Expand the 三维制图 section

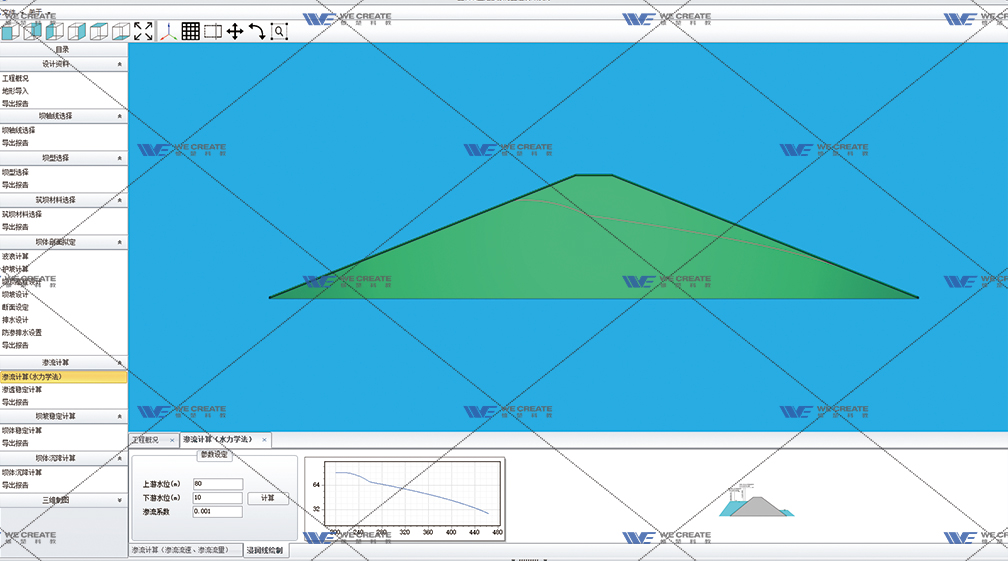point(120,500)
